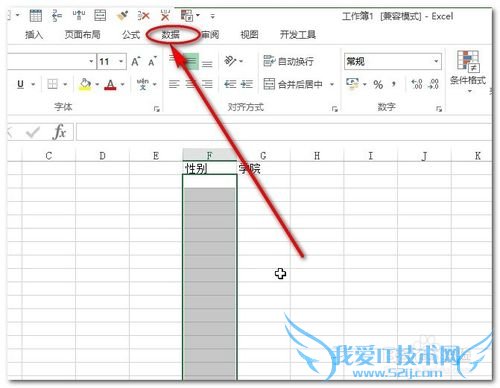
Task: Toggle 自动换行 wrap text
Action: tap(289, 61)
